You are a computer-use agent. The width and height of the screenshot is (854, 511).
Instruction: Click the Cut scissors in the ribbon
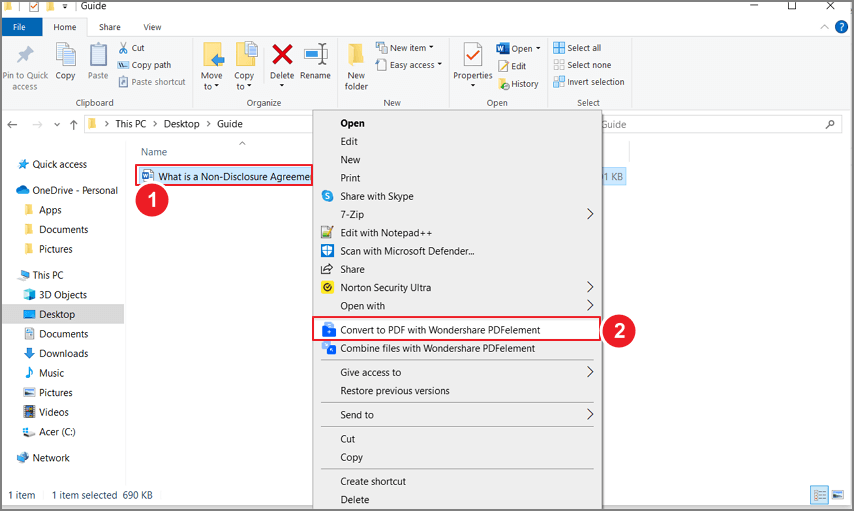[x=123, y=48]
